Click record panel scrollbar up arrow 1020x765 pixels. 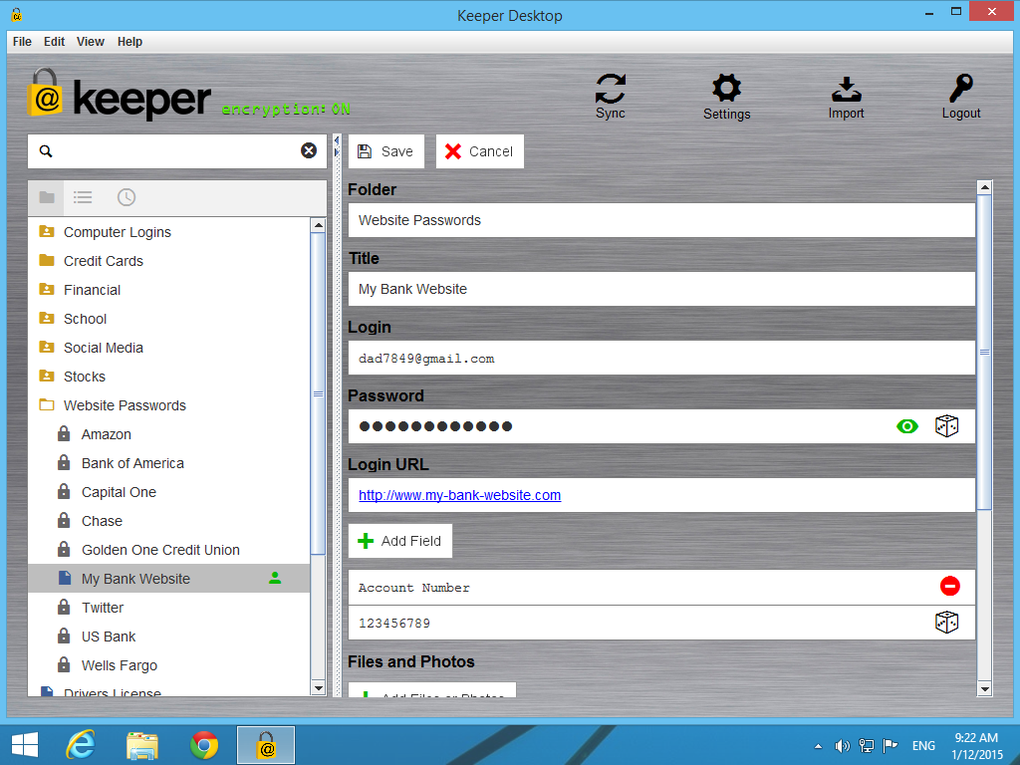click(984, 187)
